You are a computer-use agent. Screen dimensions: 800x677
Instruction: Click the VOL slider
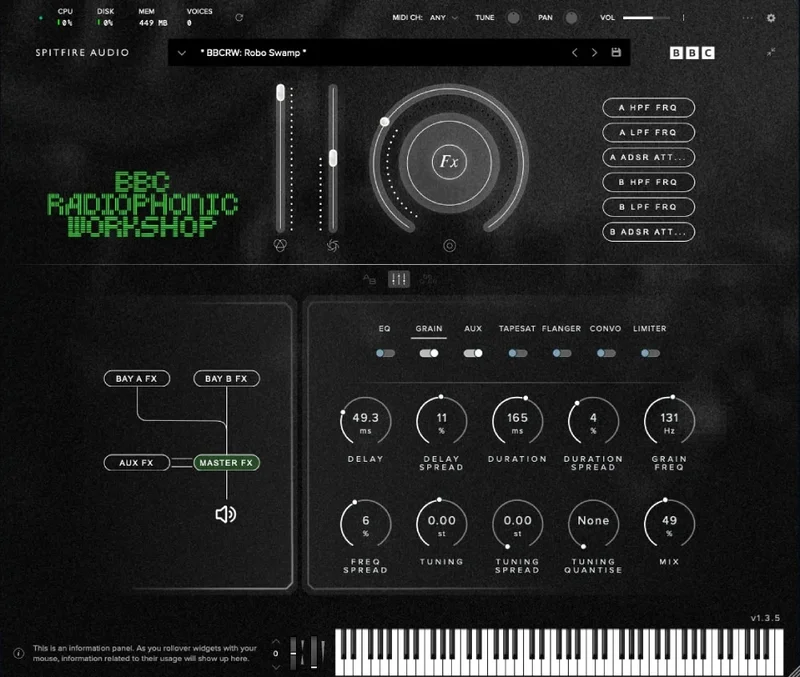click(x=646, y=18)
